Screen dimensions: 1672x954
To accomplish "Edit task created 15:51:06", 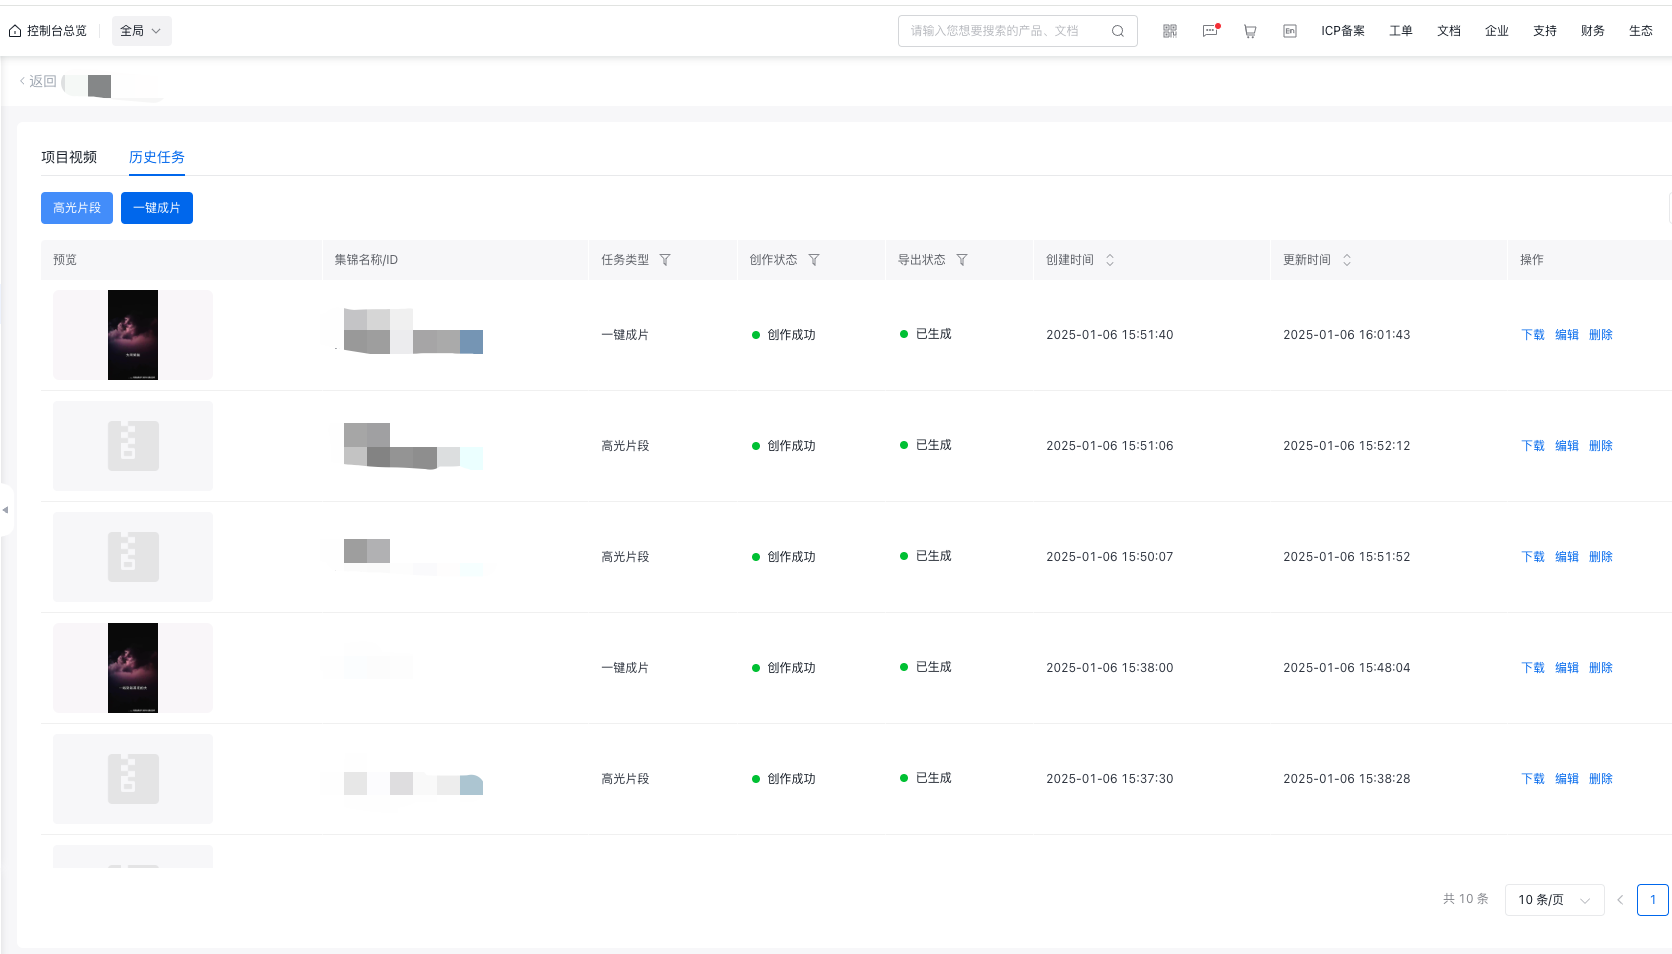I will tap(1567, 446).
